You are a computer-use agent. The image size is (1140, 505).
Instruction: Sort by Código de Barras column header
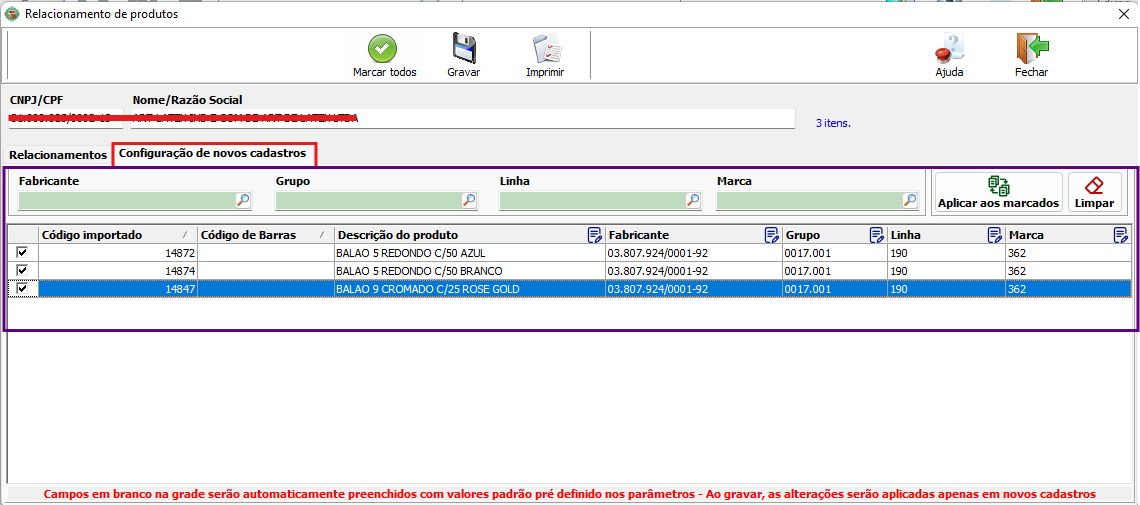click(265, 235)
